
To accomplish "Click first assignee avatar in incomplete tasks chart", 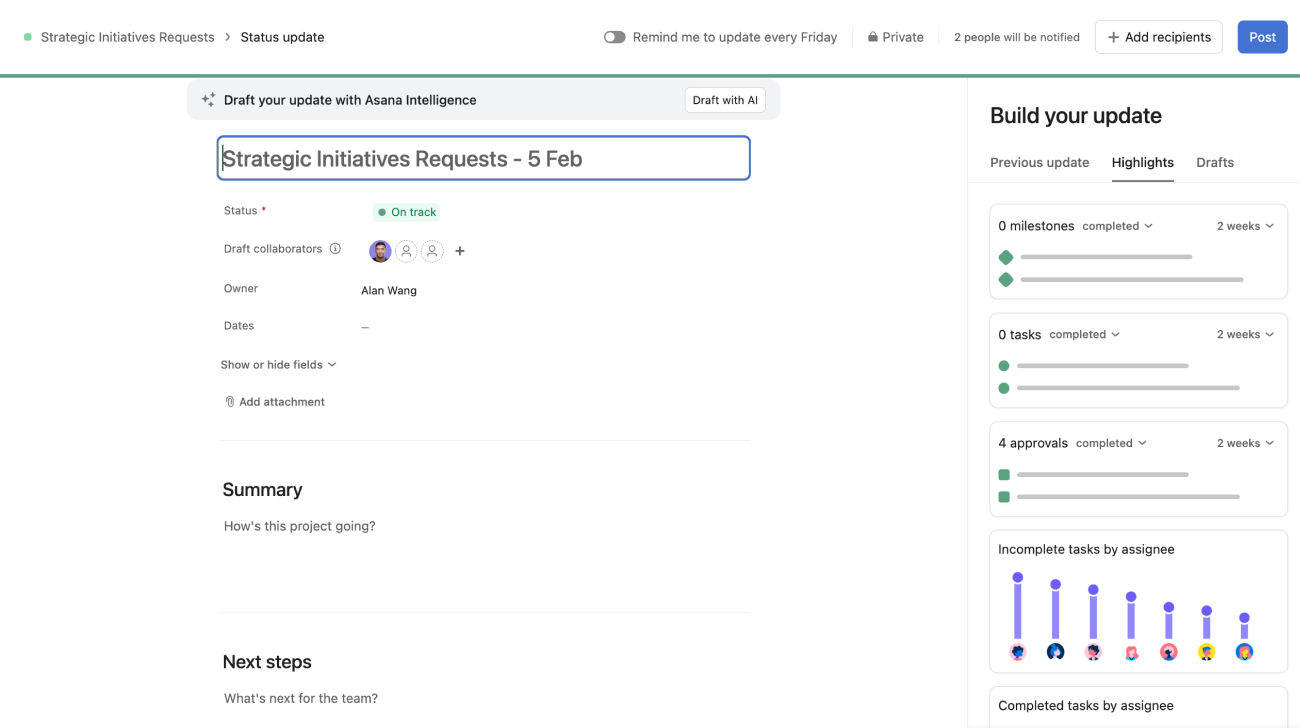I will coord(1018,652).
